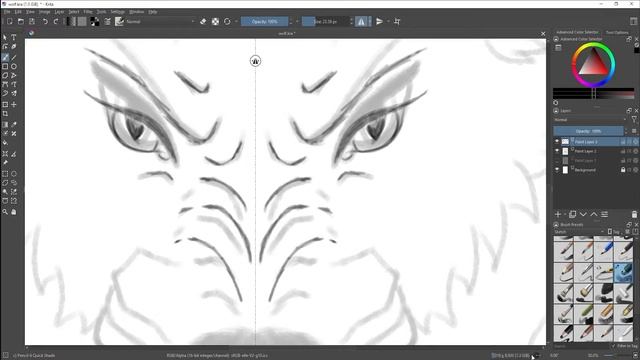Hide Paint Layer 3 via eye icon
This screenshot has width=640, height=360.
pos(557,141)
